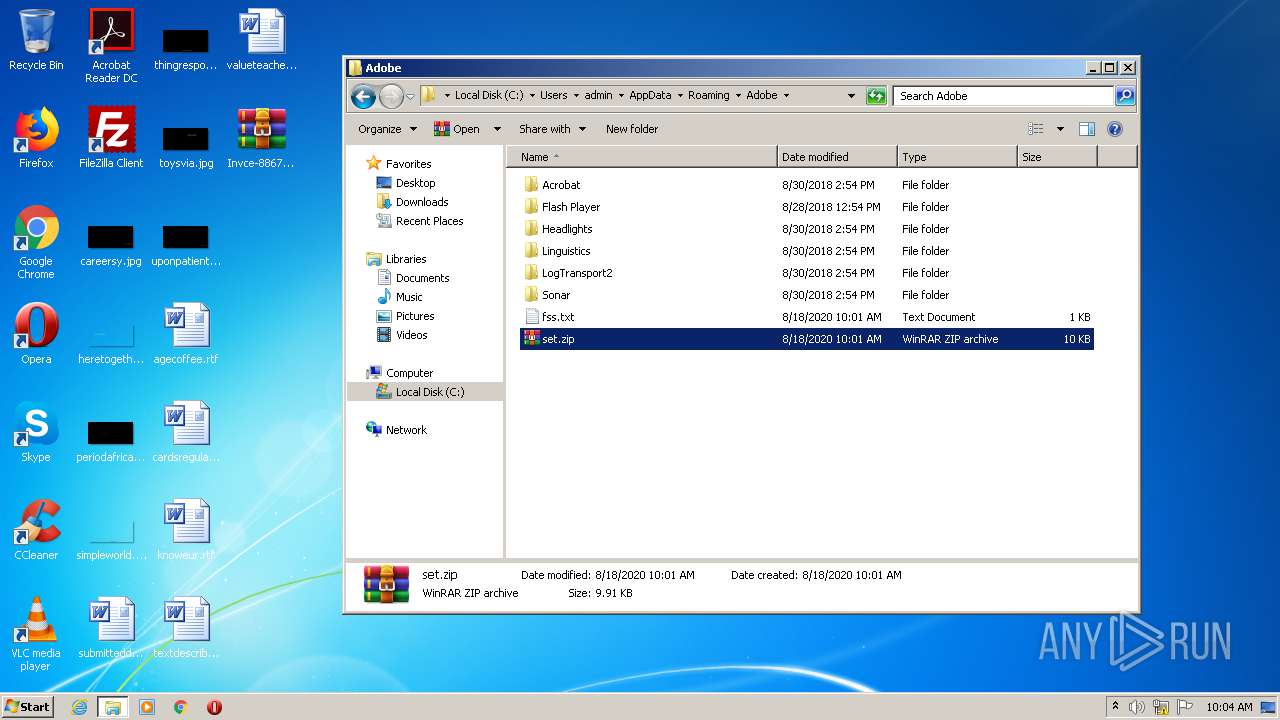Launch CCleaner desktop shortcut
This screenshot has width=1280, height=720.
36,530
